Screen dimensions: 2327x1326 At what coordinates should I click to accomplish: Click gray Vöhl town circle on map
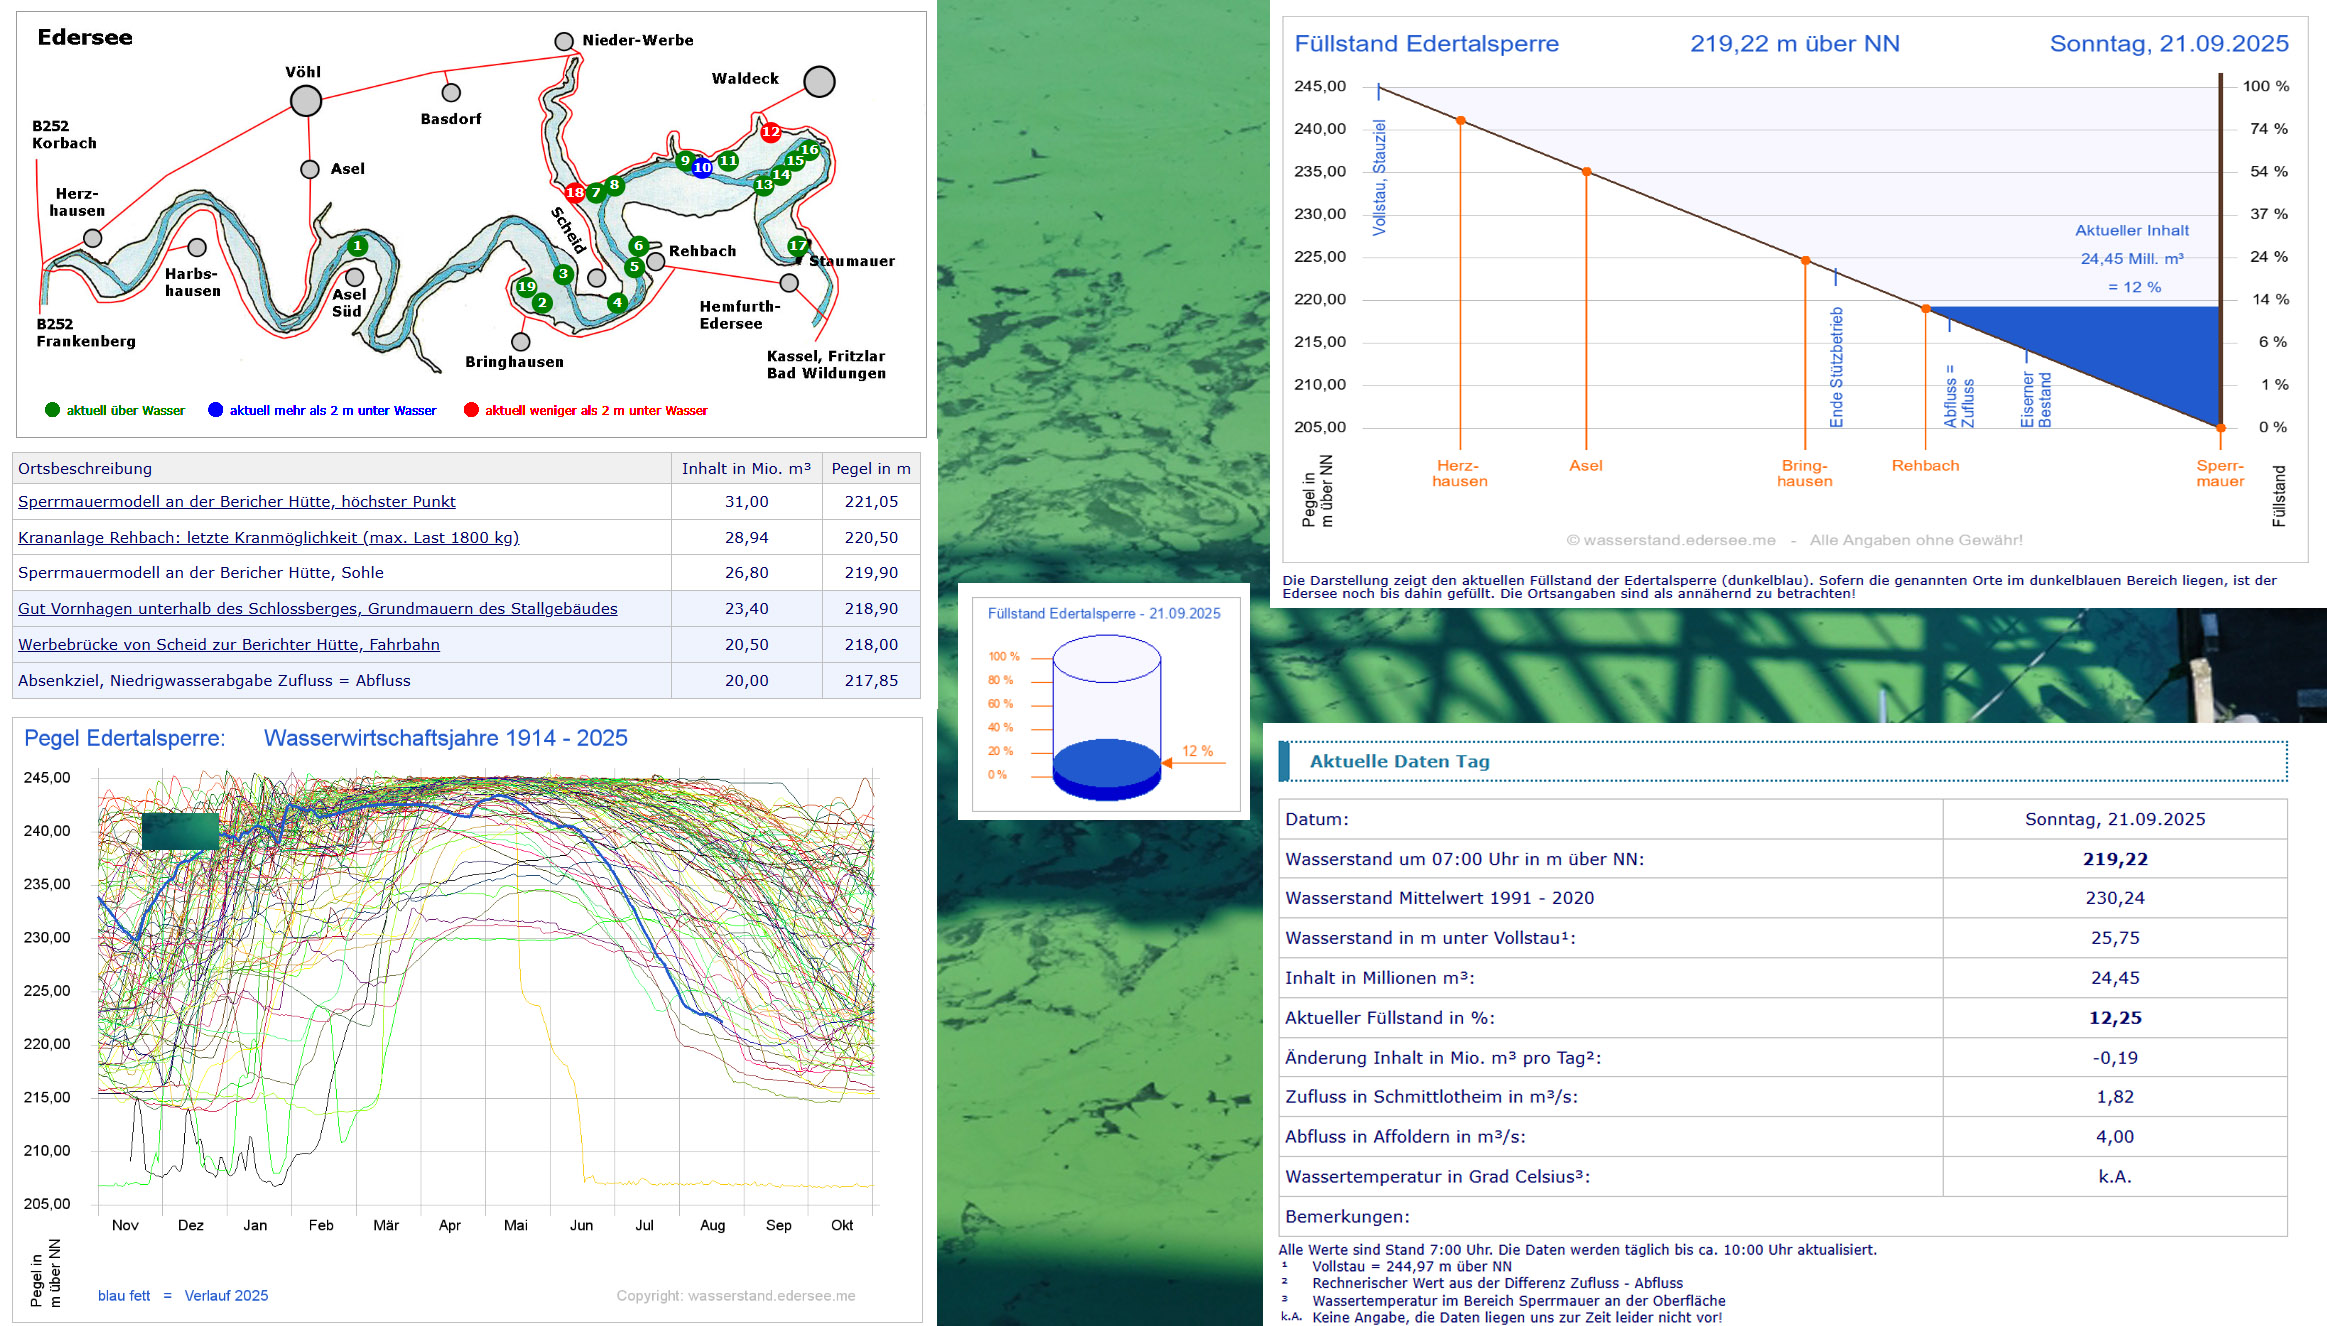[306, 100]
